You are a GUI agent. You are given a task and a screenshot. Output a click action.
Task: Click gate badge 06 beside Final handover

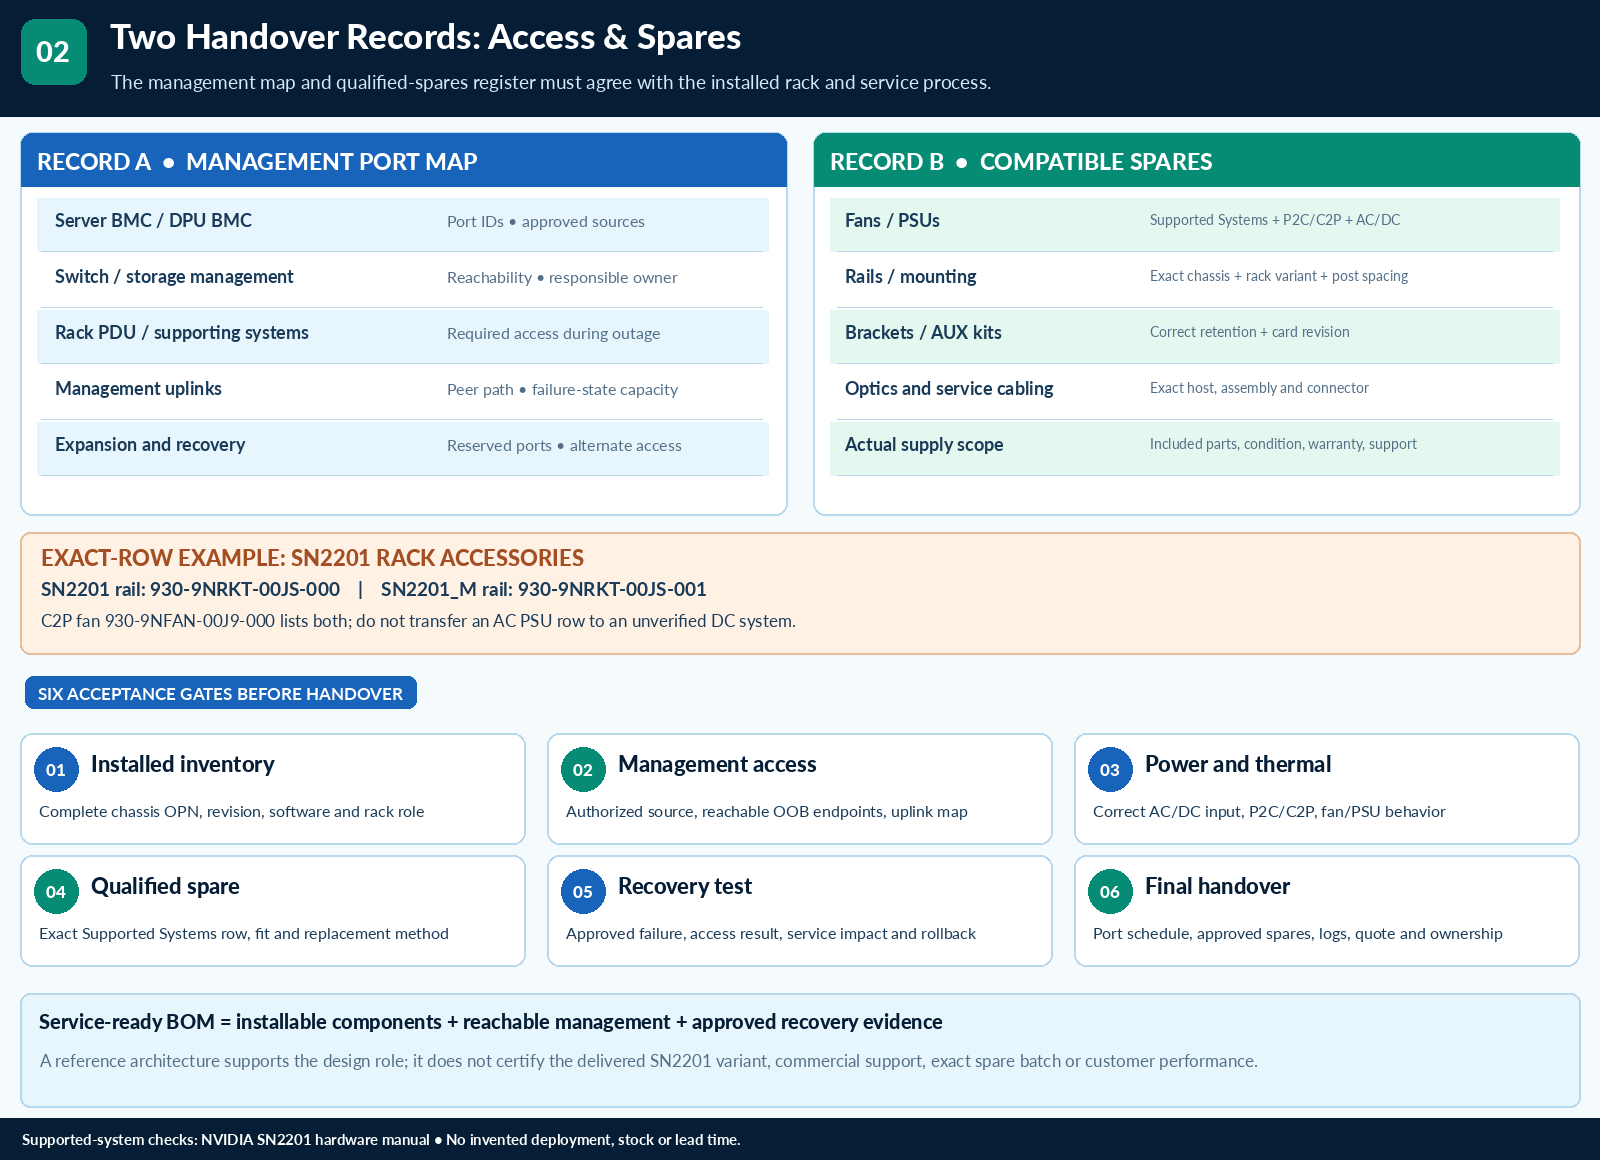(x=1110, y=892)
